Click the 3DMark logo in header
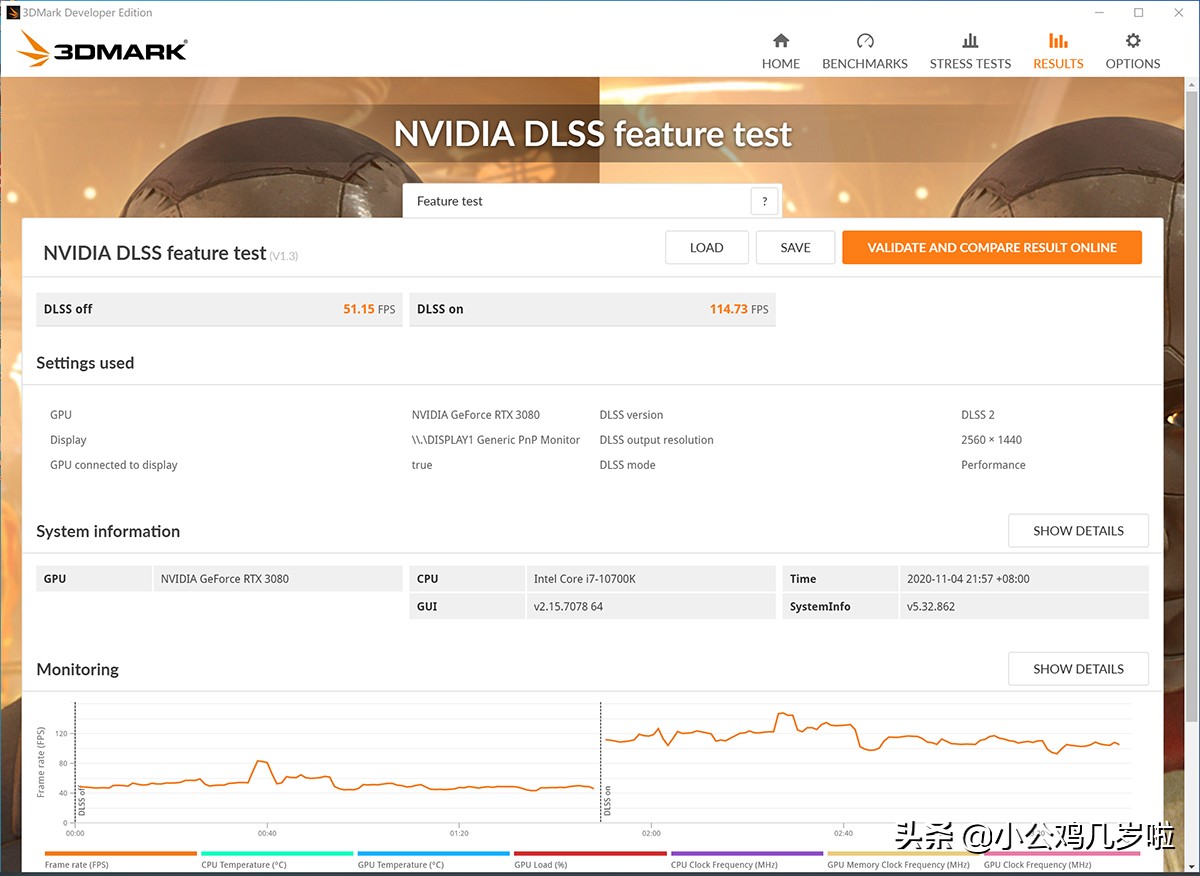The image size is (1200, 876). pyautogui.click(x=102, y=49)
